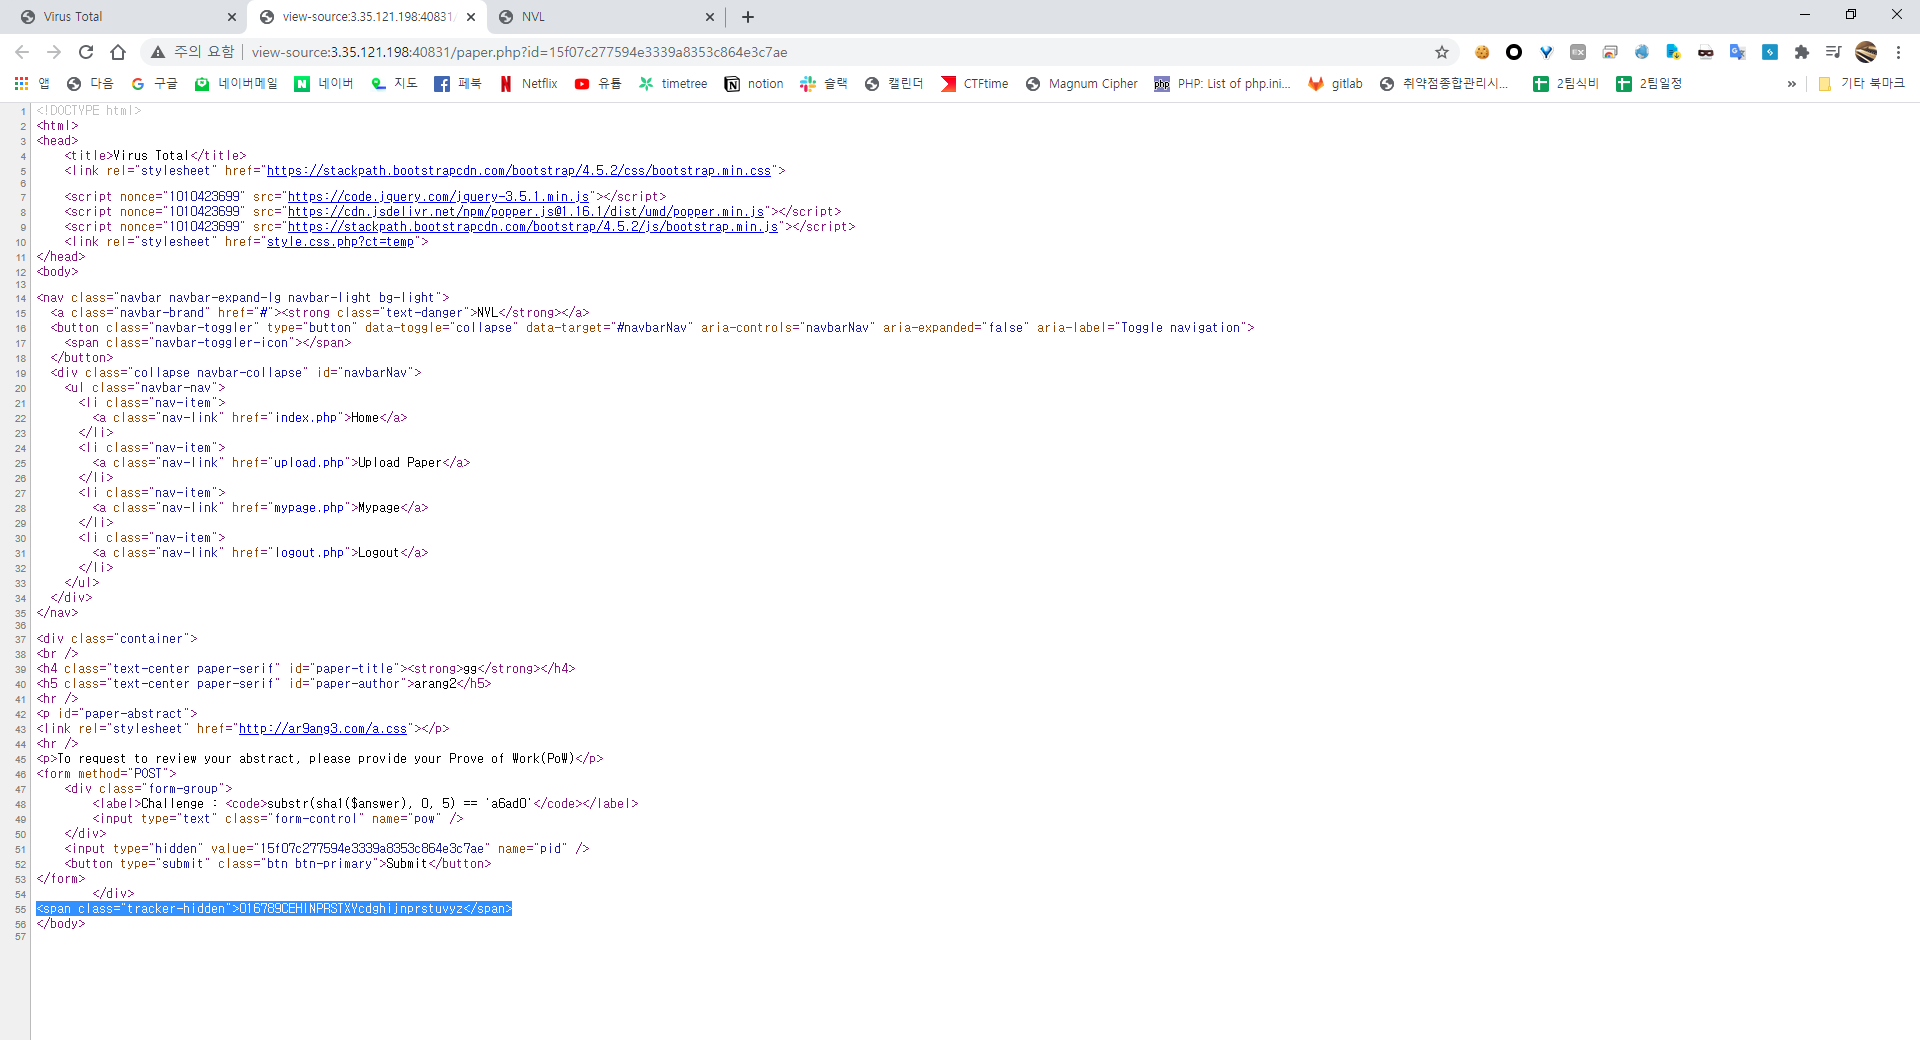
Task: Open the gitlab bookmark
Action: [x=1336, y=84]
